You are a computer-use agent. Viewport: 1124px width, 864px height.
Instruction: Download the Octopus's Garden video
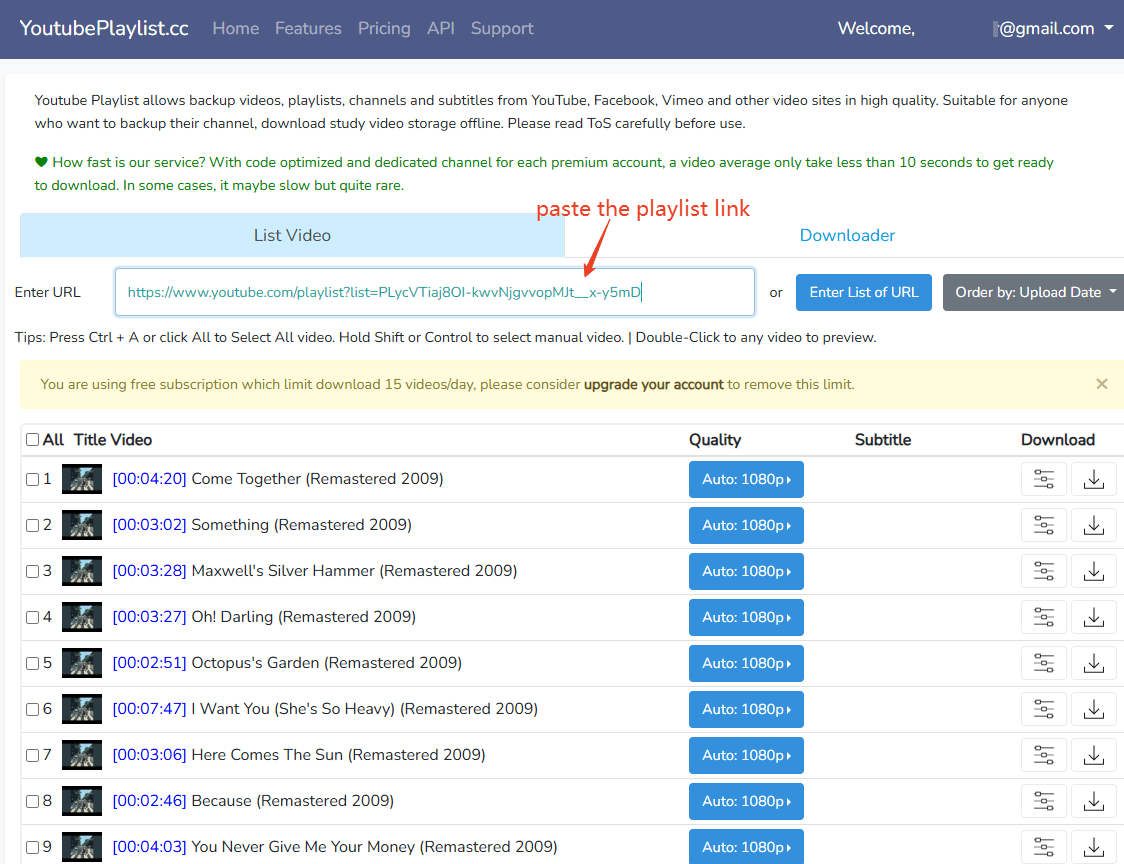click(1094, 663)
